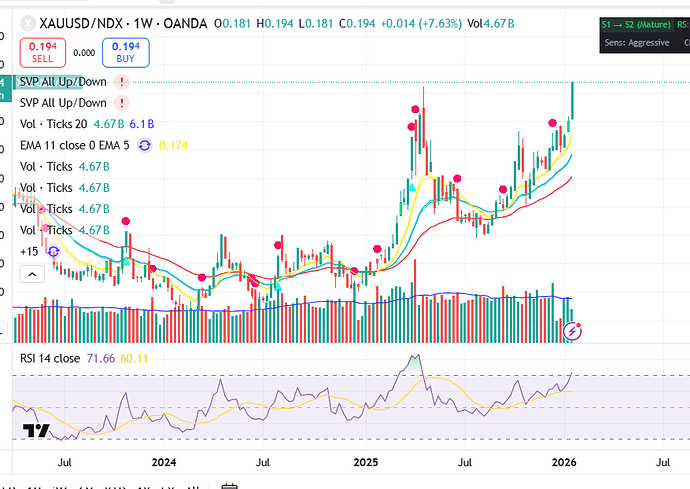Click the 2025 label on time axis
The image size is (690, 489).
click(366, 462)
